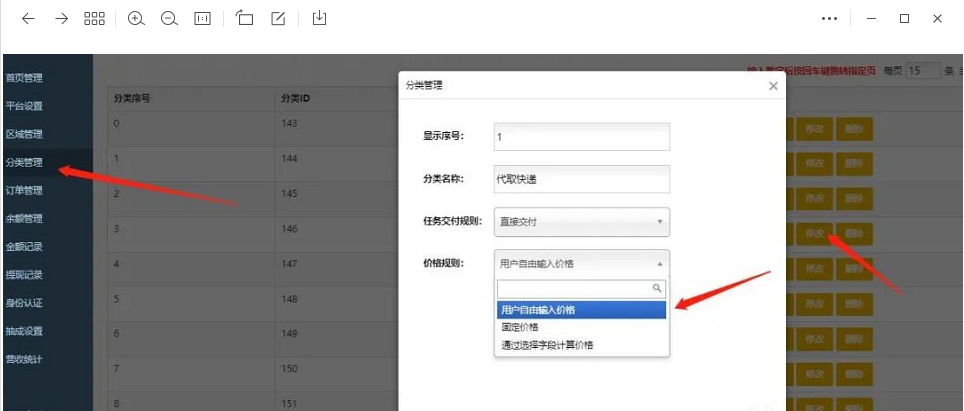Go to 平台设置 in the sidebar
964x411 pixels.
point(25,106)
